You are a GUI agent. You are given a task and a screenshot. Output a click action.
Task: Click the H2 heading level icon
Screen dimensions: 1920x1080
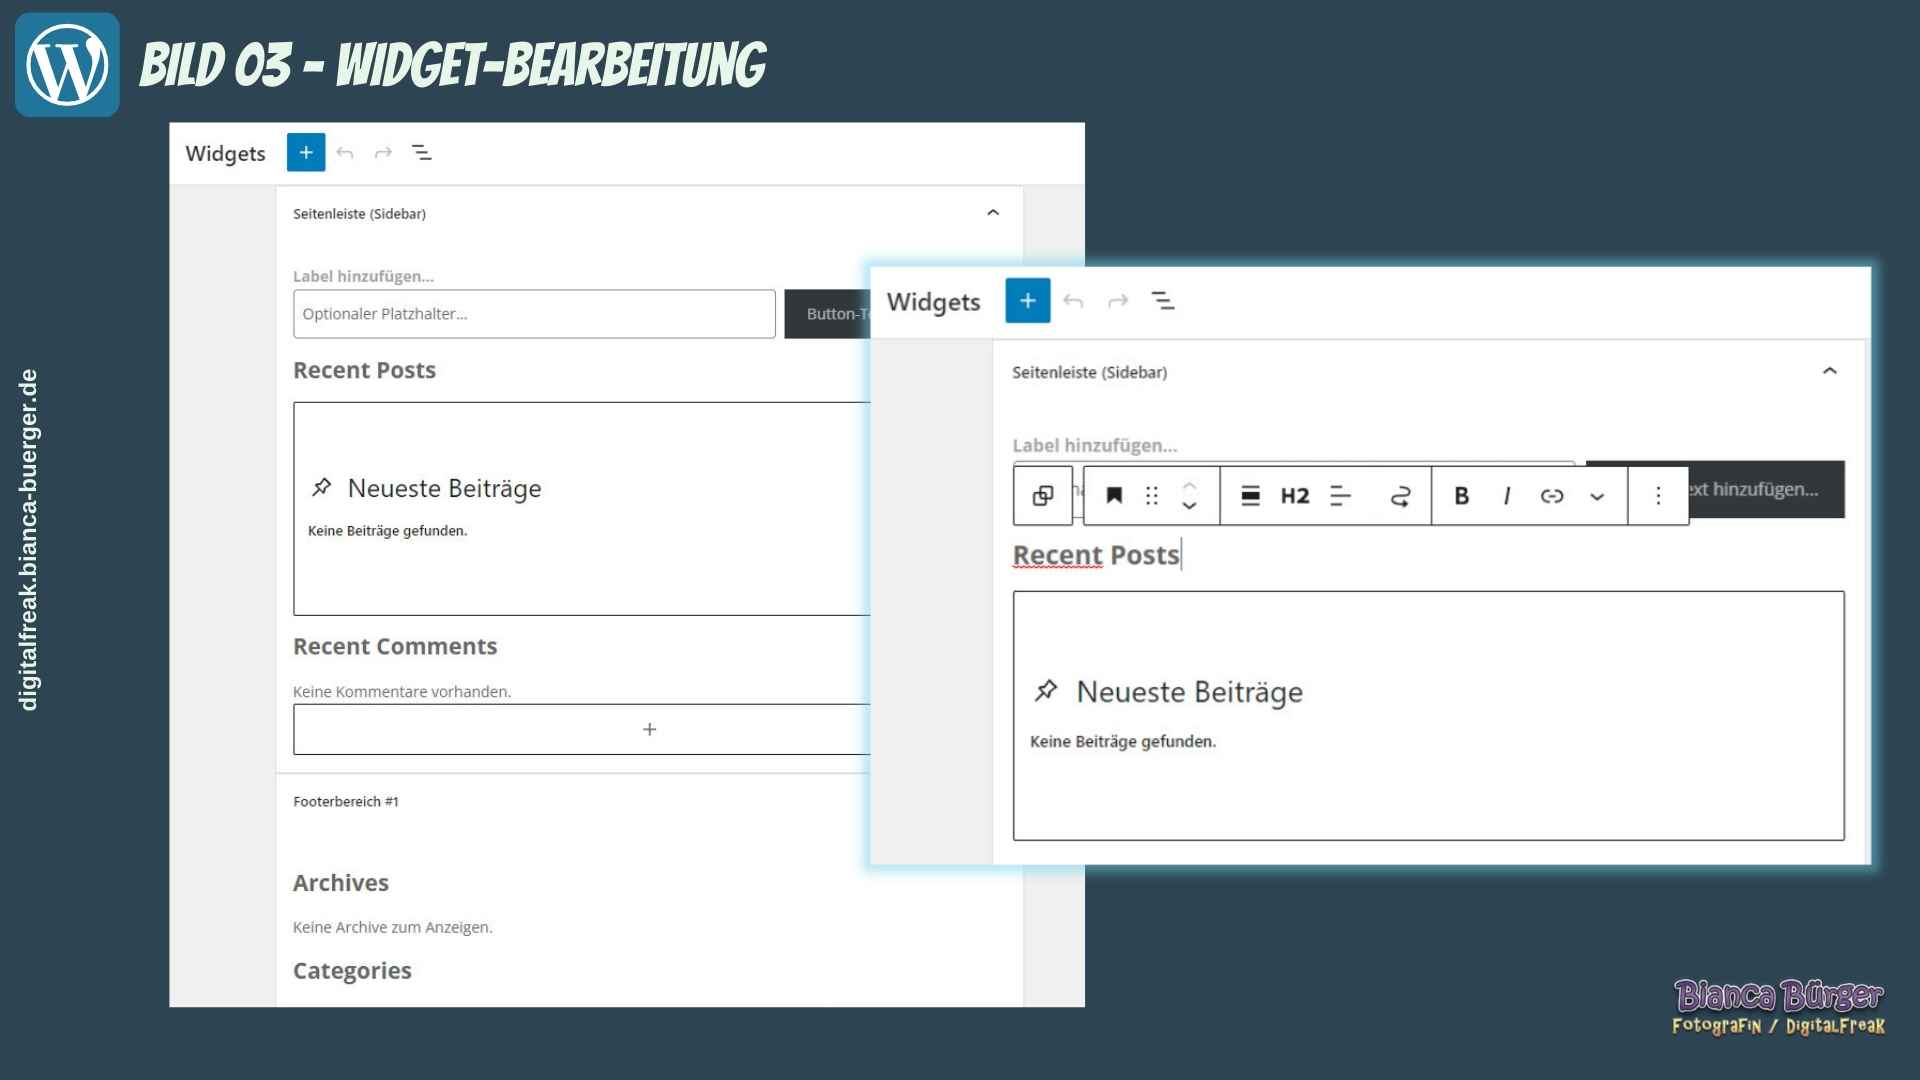click(x=1294, y=496)
